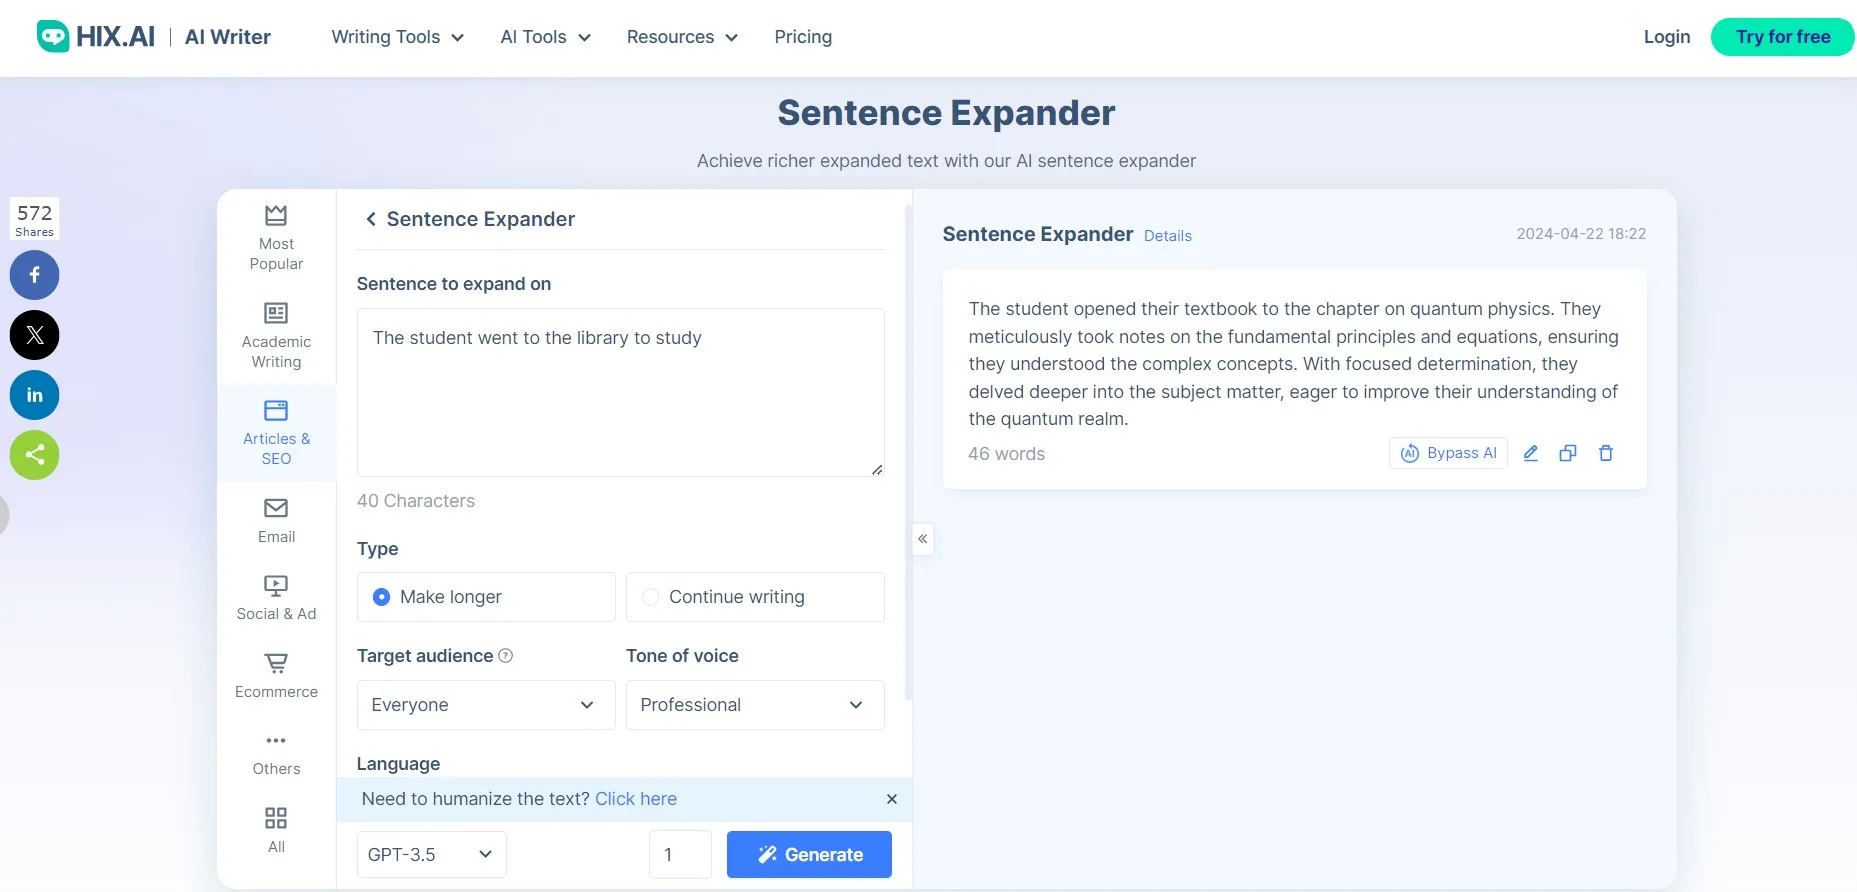Viewport: 1857px width, 892px height.
Task: Choose the Continue writing option
Action: click(650, 596)
